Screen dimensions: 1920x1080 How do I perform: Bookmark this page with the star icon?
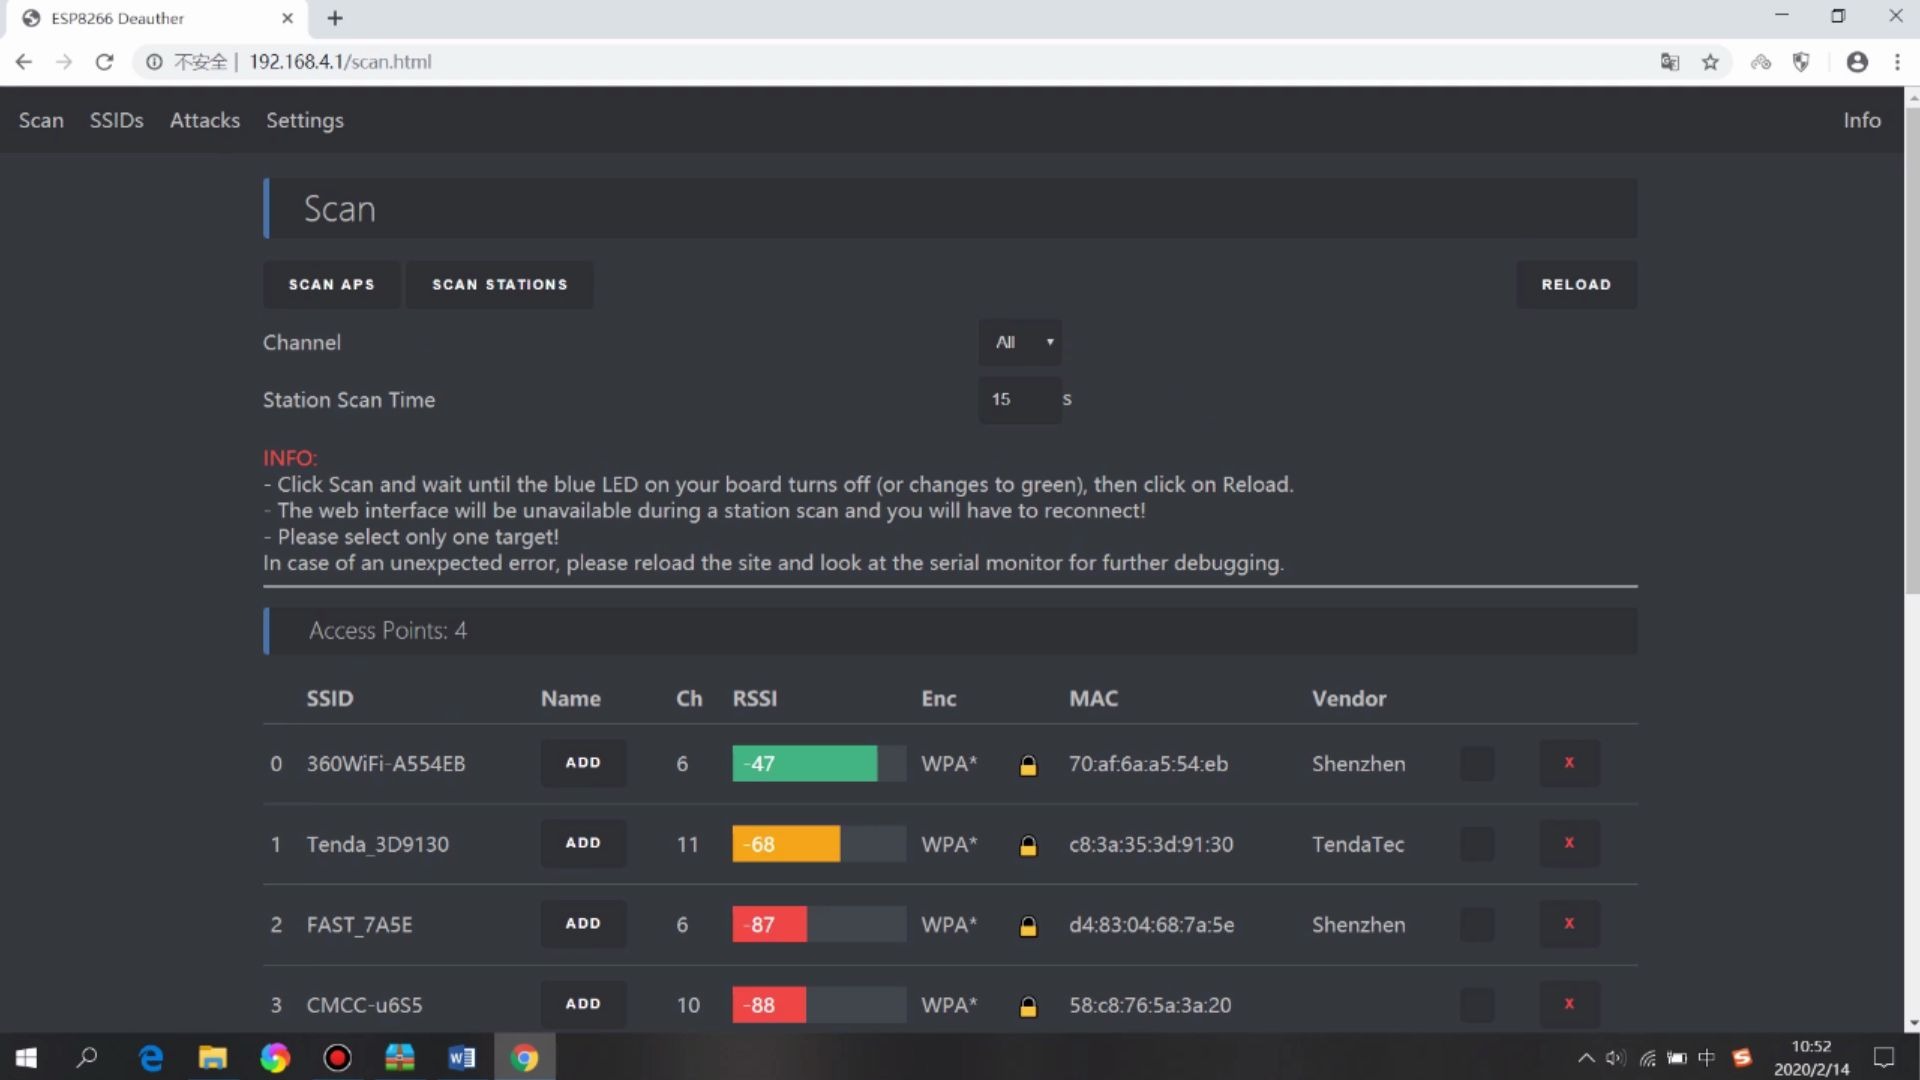pyautogui.click(x=1710, y=62)
